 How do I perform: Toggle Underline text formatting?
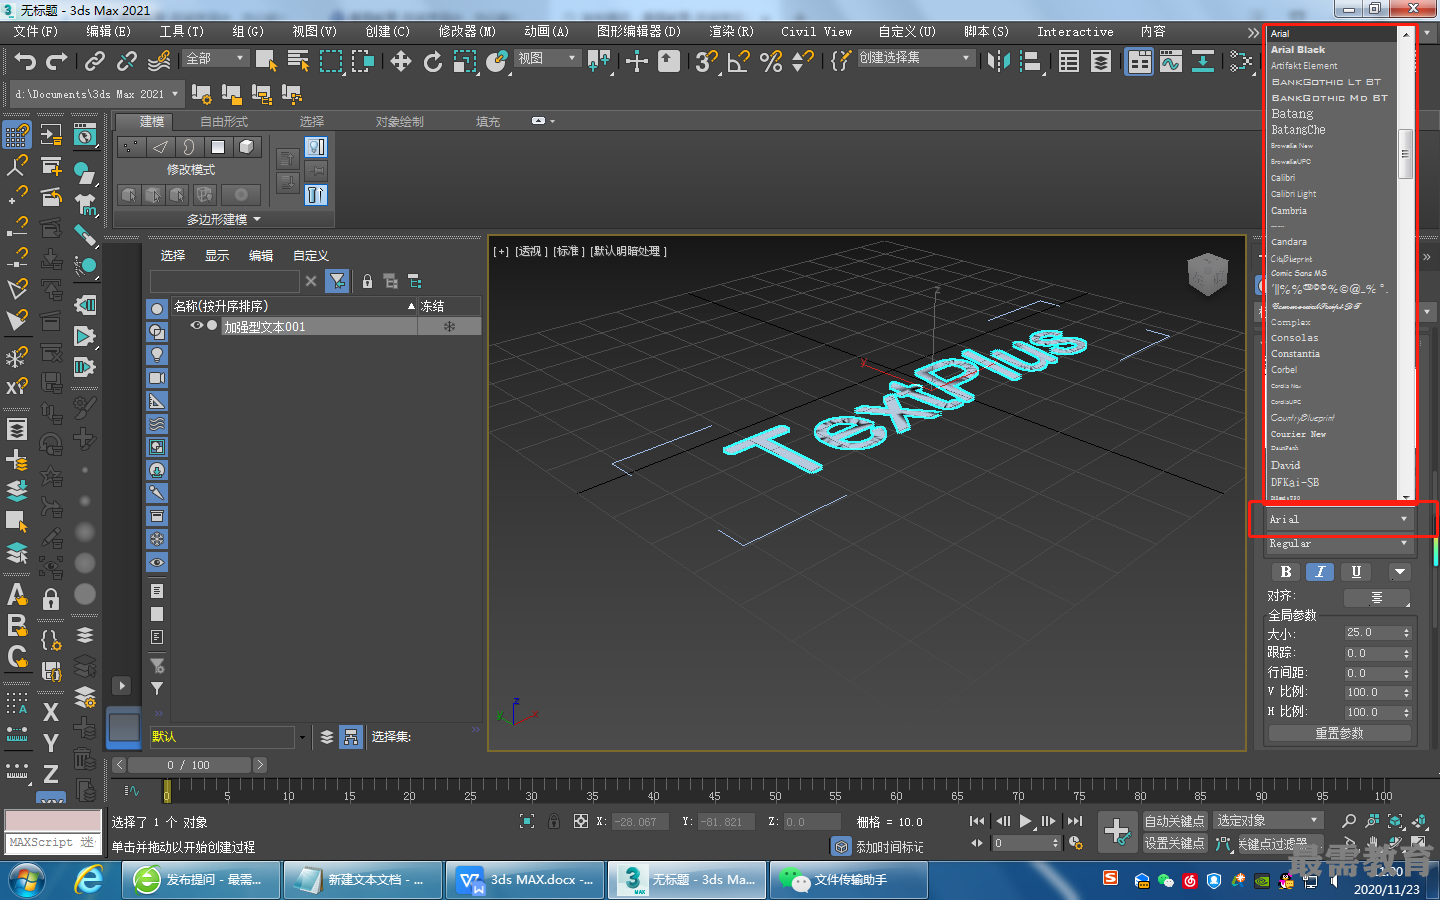tap(1356, 572)
